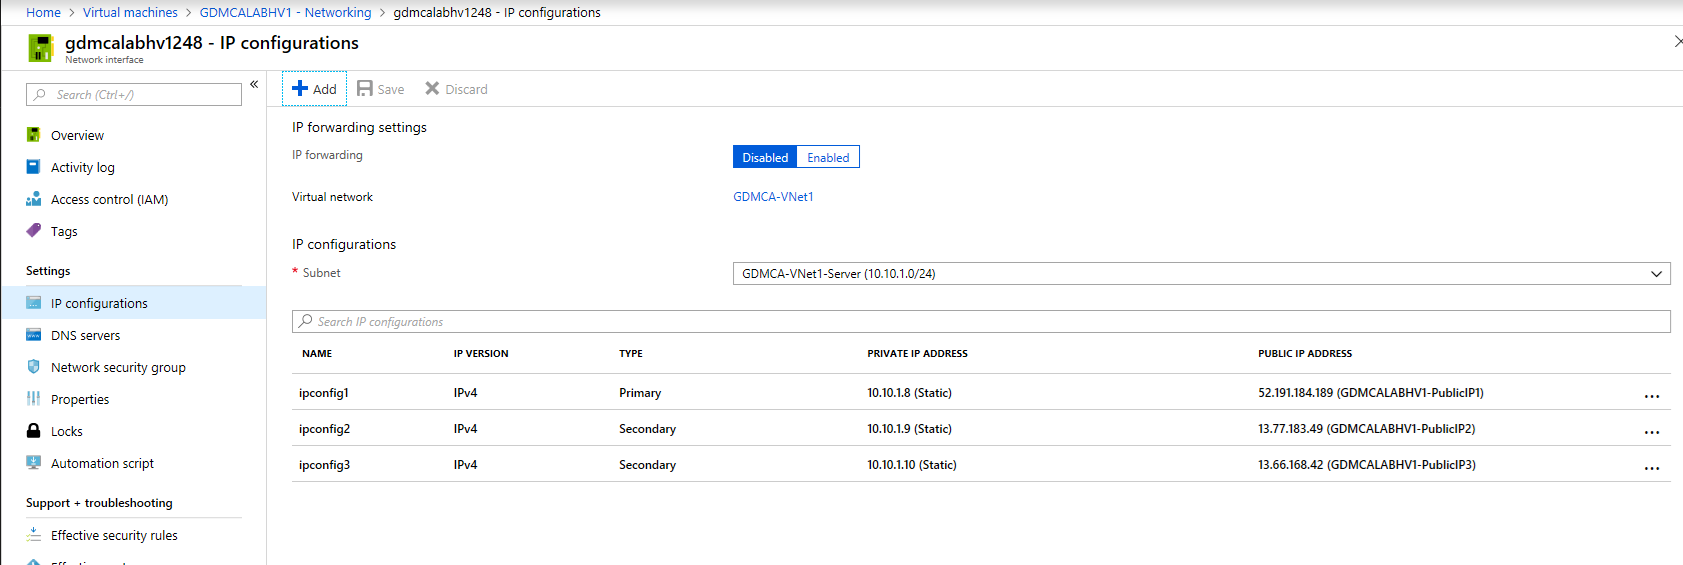Image resolution: width=1683 pixels, height=565 pixels.
Task: Open Locks menu item
Action: point(67,431)
